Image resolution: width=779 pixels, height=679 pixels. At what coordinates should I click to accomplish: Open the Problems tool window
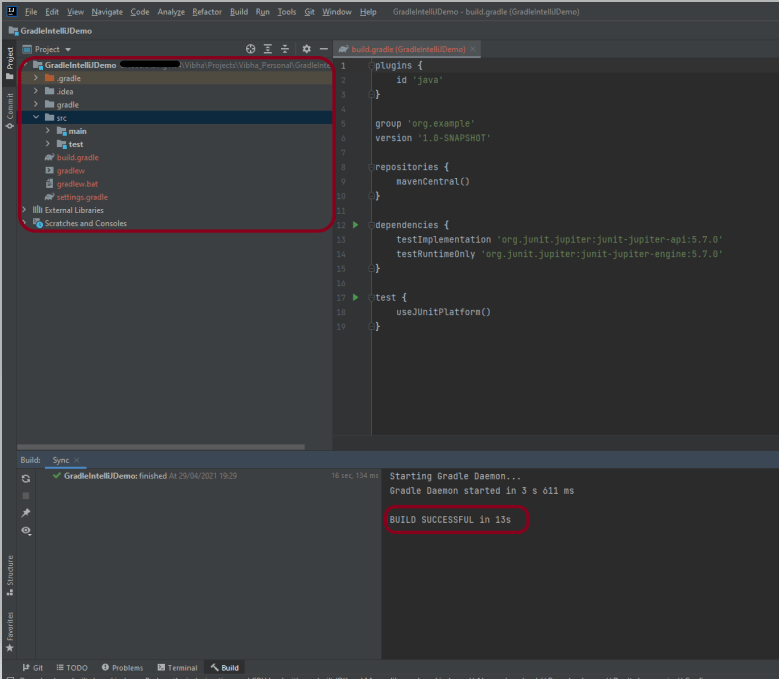coord(121,667)
